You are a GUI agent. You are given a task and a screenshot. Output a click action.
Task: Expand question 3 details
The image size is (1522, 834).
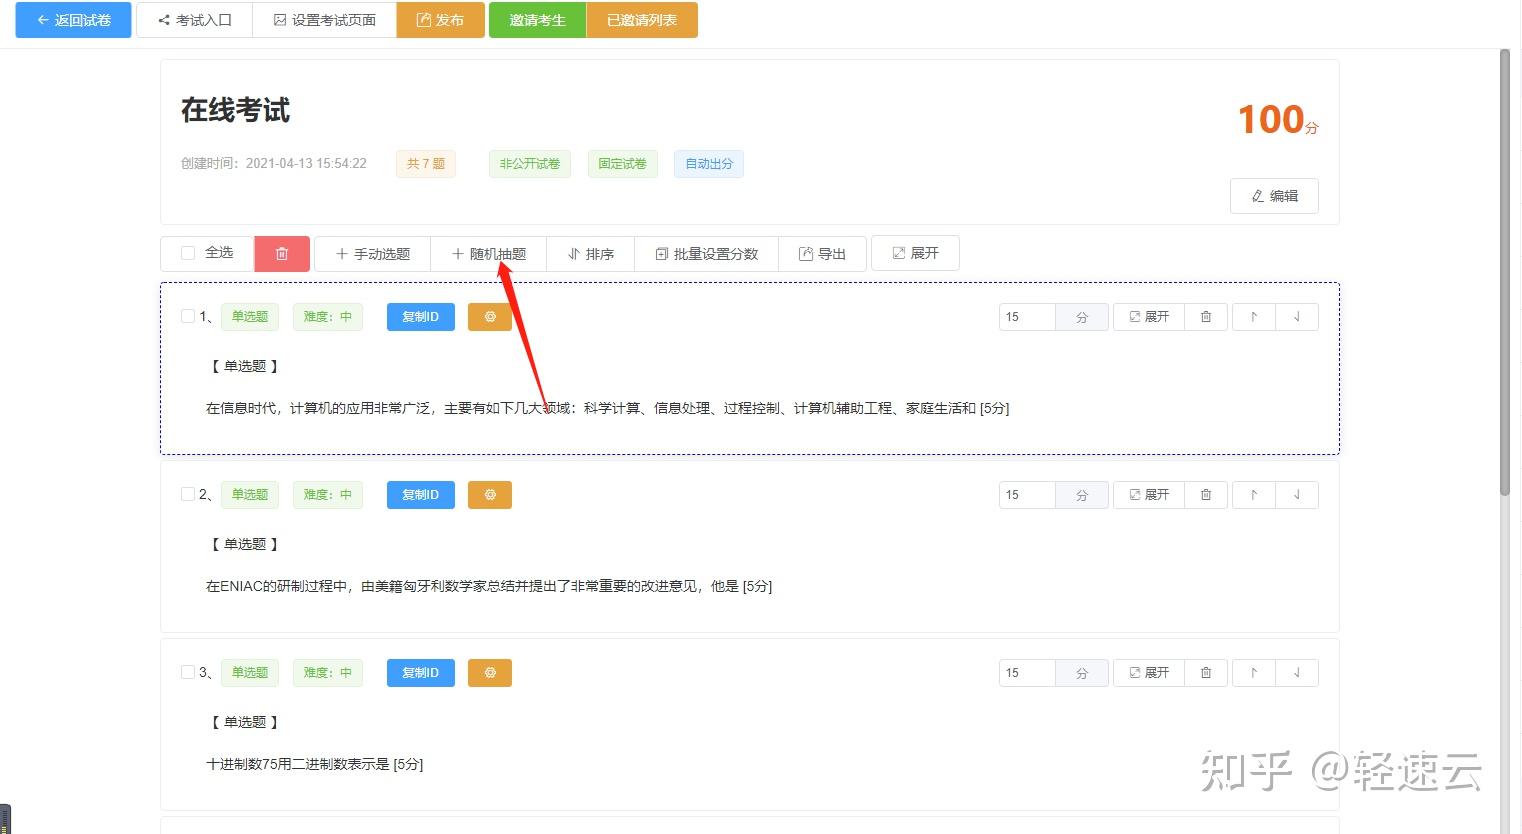click(1149, 673)
